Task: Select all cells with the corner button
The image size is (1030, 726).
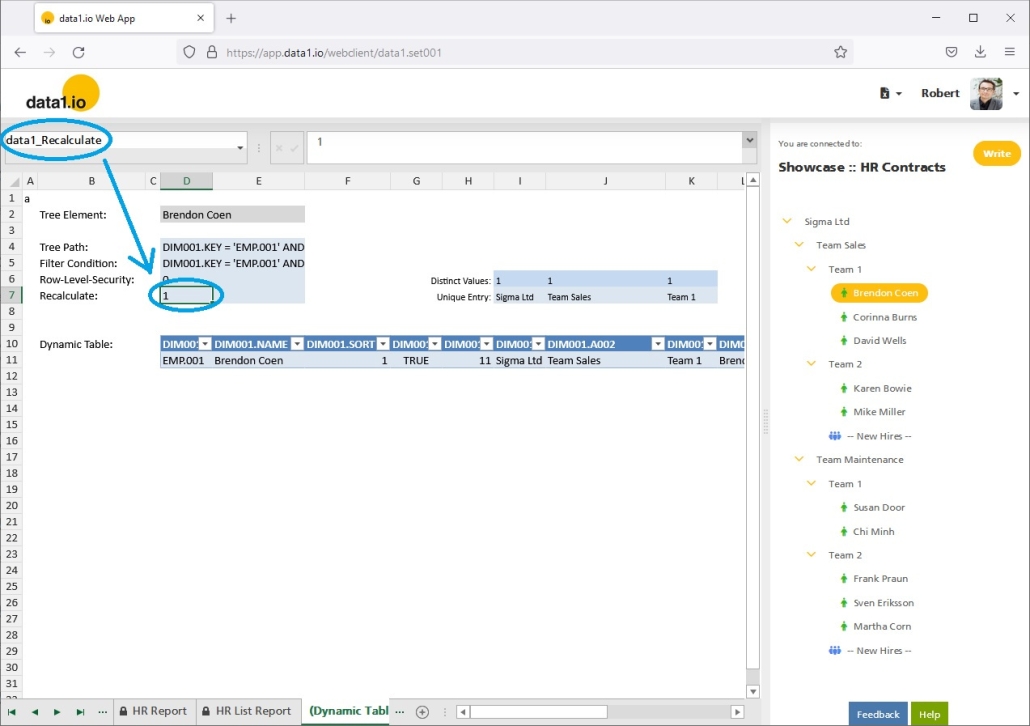Action: (14, 181)
